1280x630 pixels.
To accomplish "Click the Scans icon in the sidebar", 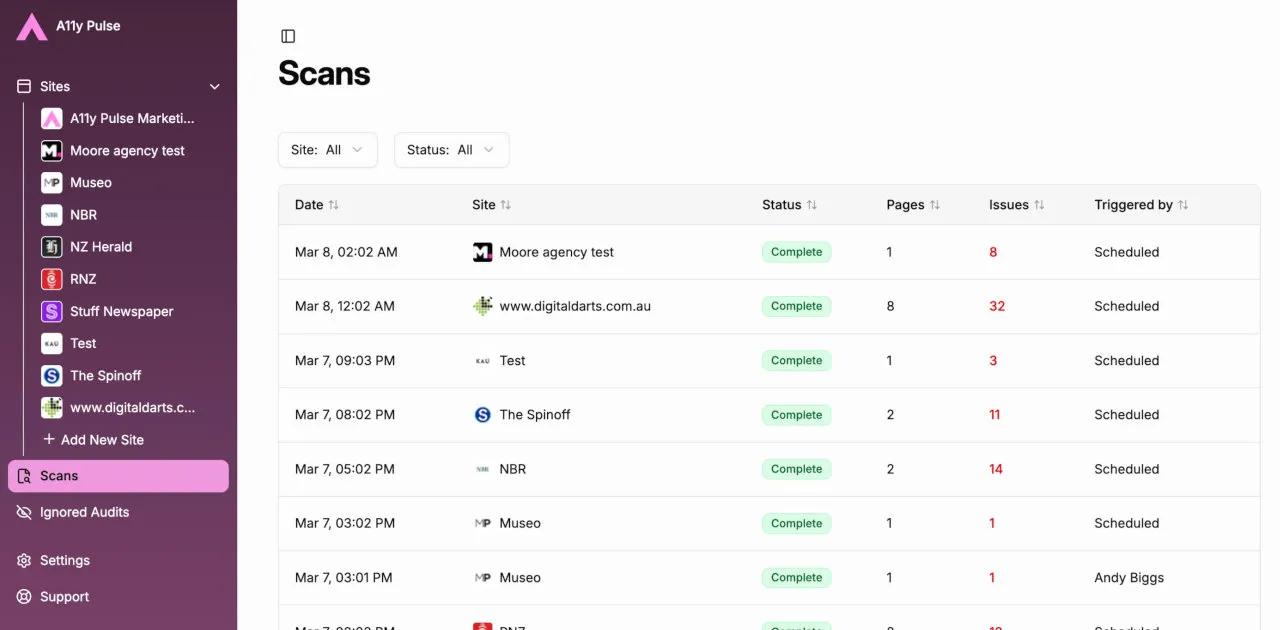I will tap(24, 475).
